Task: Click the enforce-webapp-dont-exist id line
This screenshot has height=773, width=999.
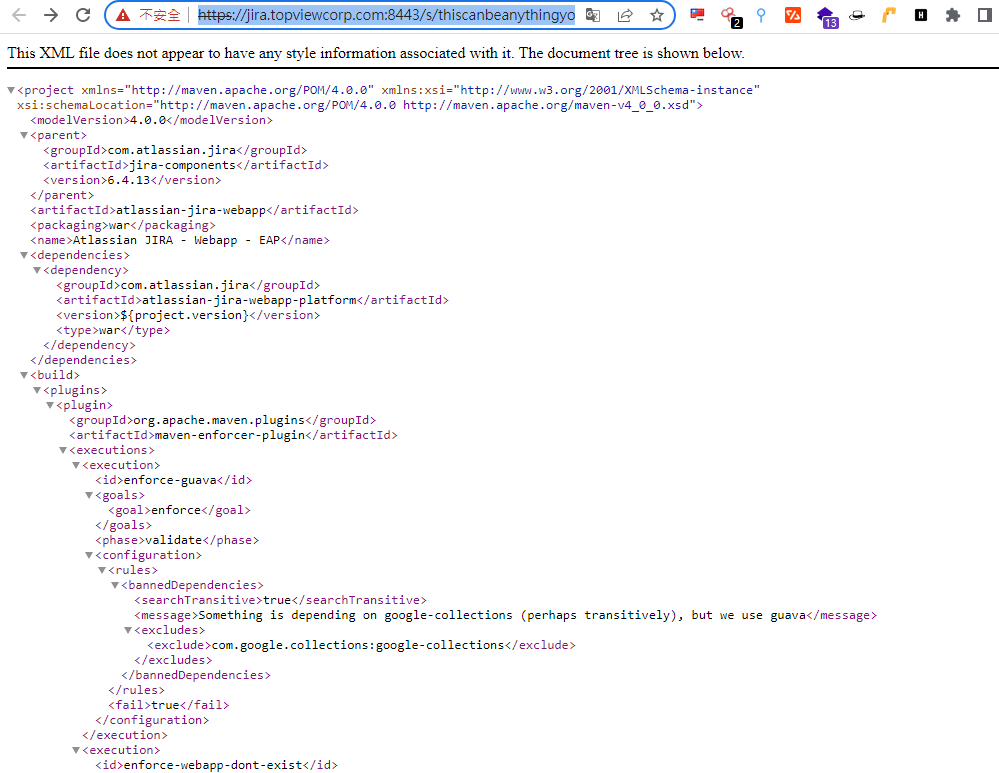Action: coord(217,765)
